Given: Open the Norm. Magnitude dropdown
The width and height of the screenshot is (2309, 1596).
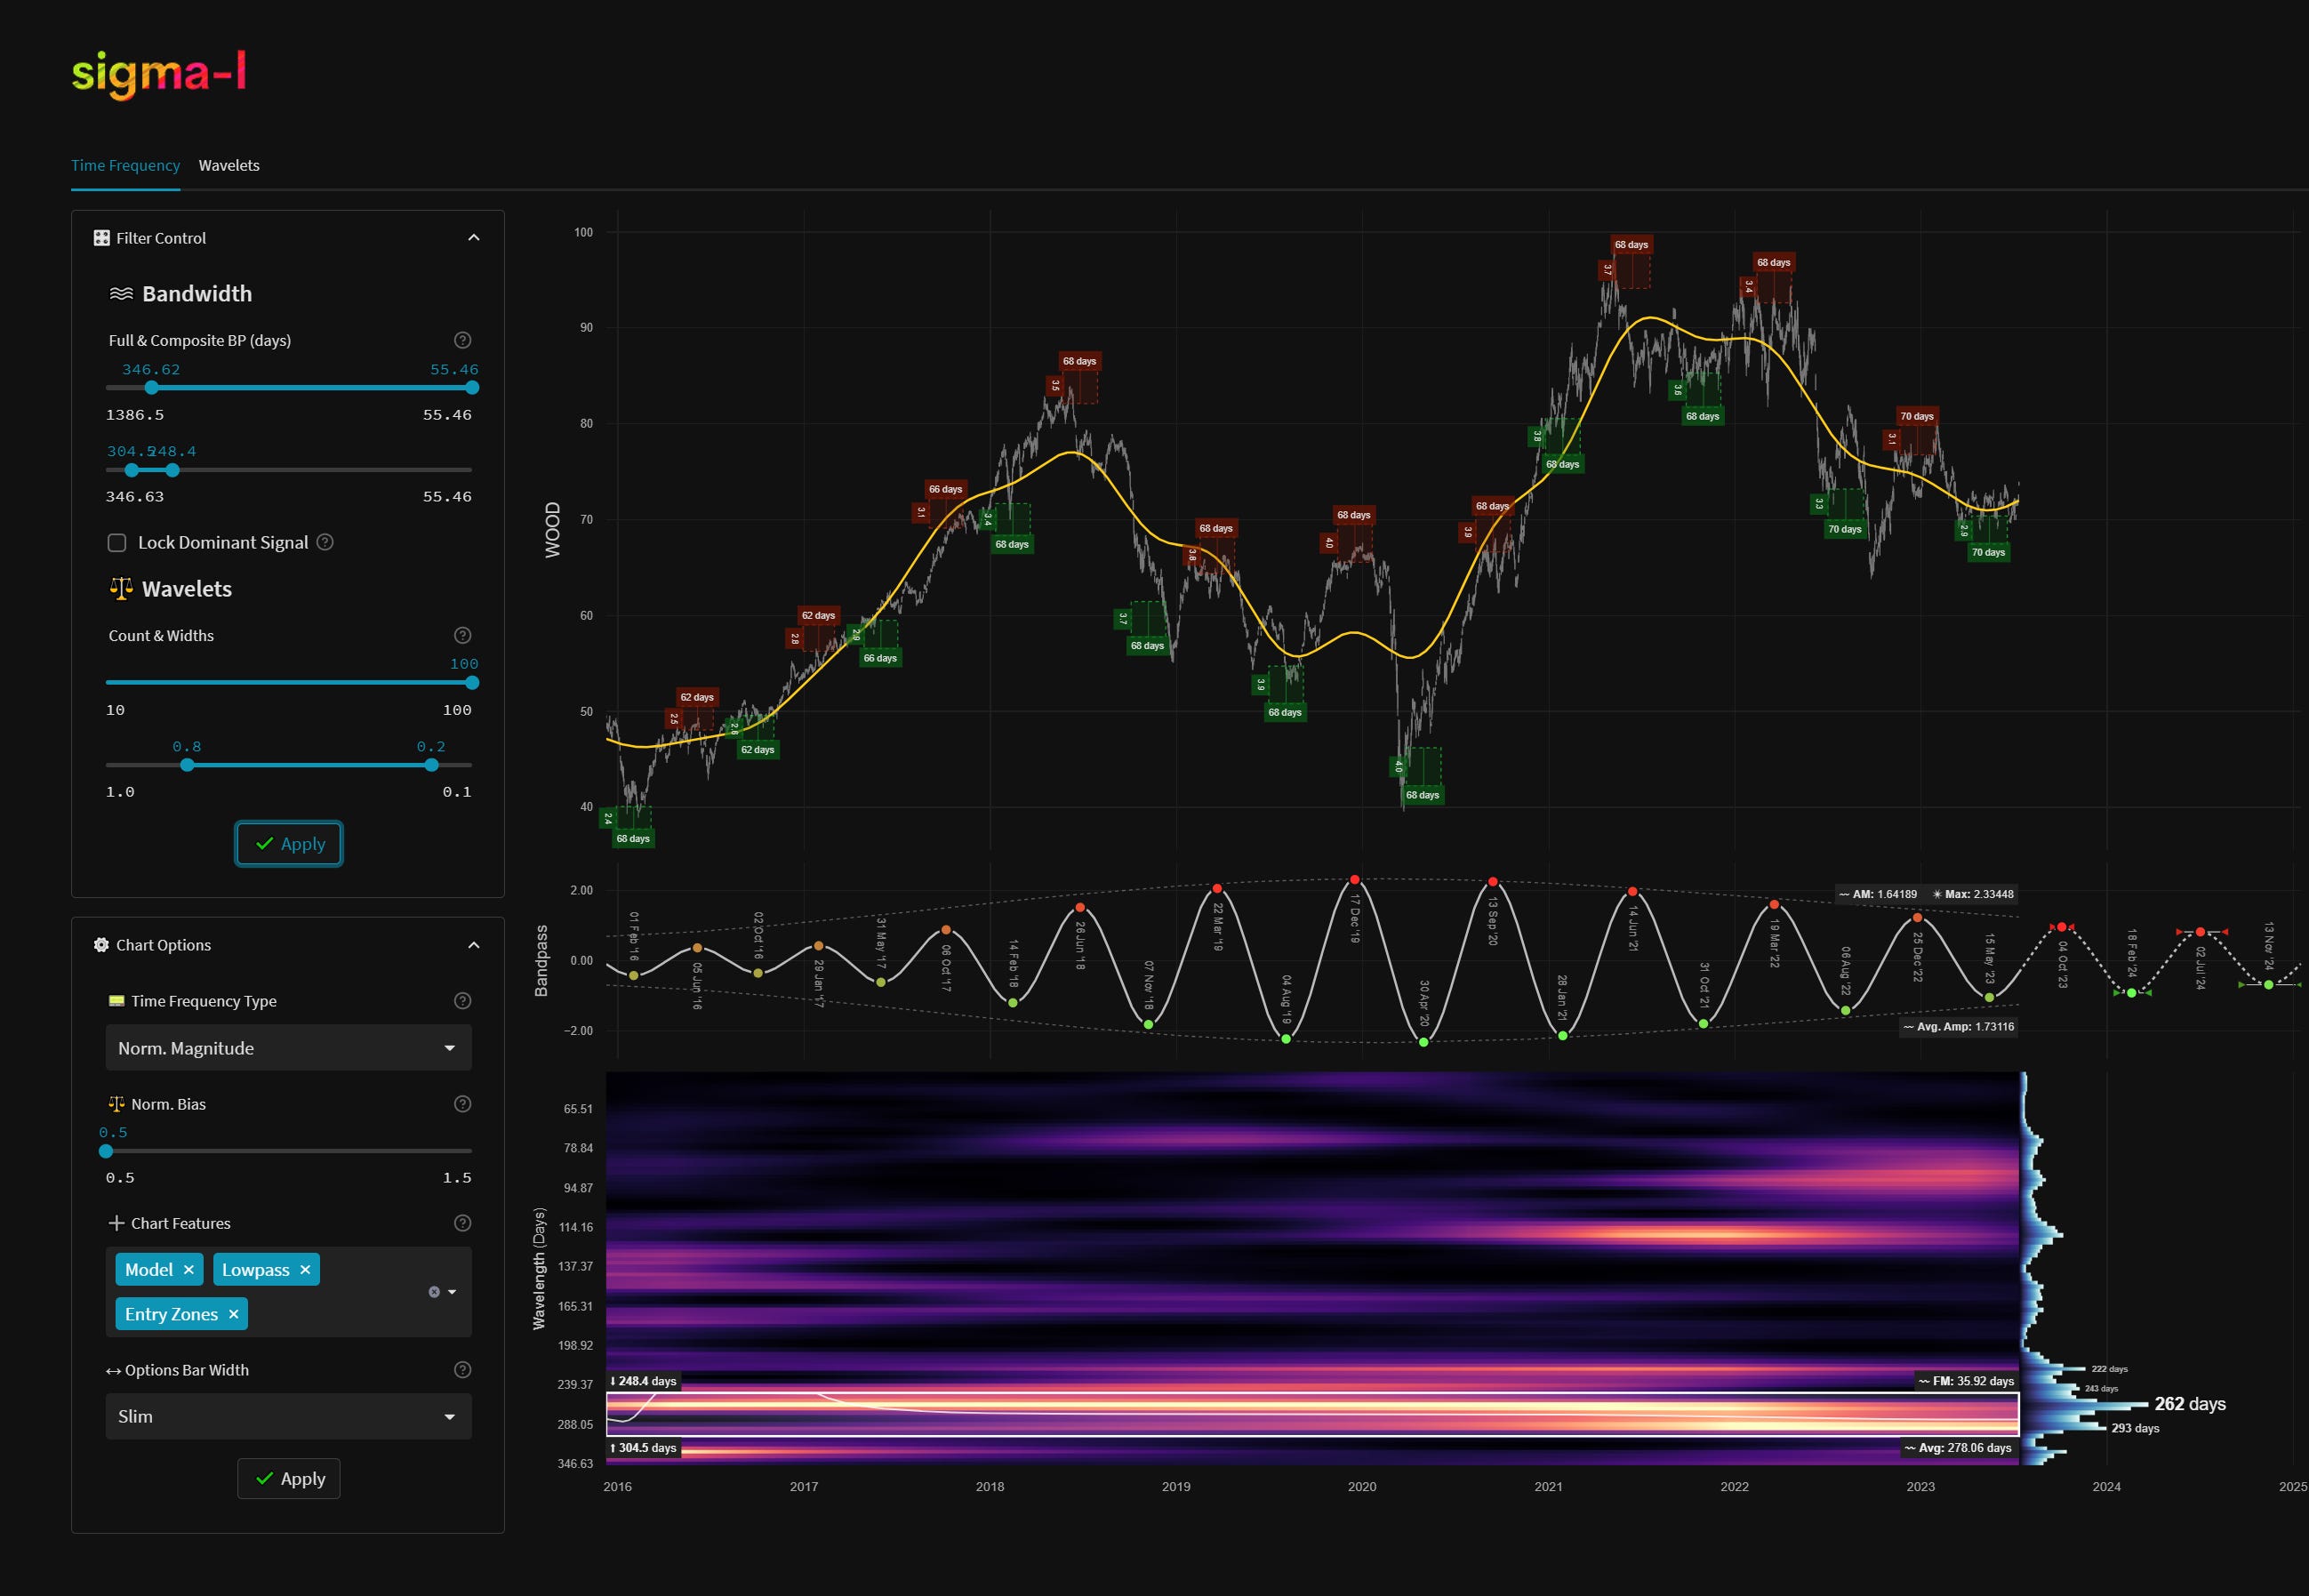Looking at the screenshot, I should pos(288,1048).
